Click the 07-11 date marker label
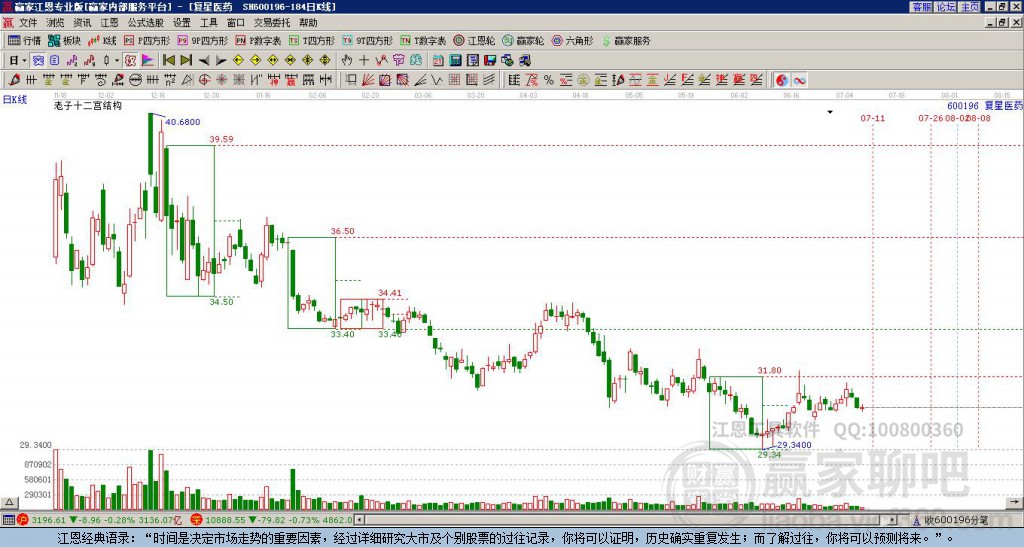This screenshot has width=1024, height=548. (872, 118)
